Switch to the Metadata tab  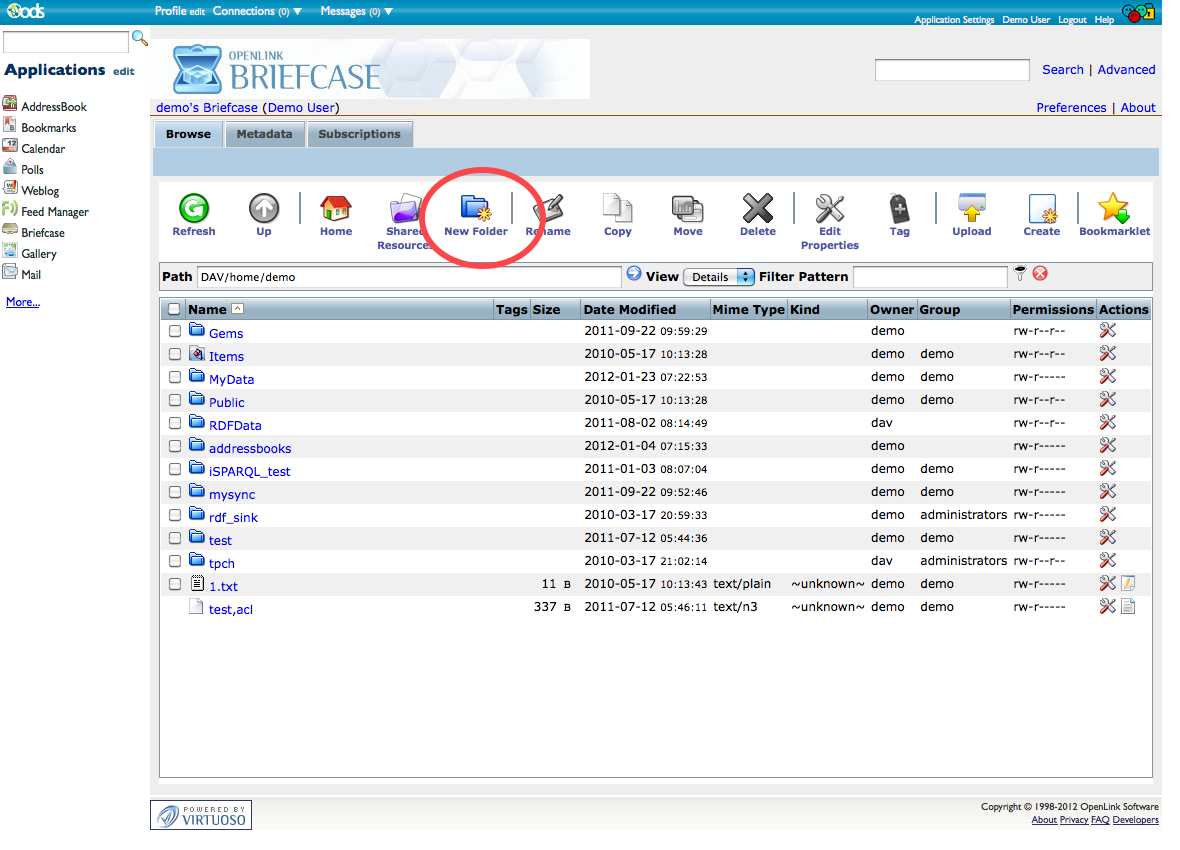click(x=264, y=134)
